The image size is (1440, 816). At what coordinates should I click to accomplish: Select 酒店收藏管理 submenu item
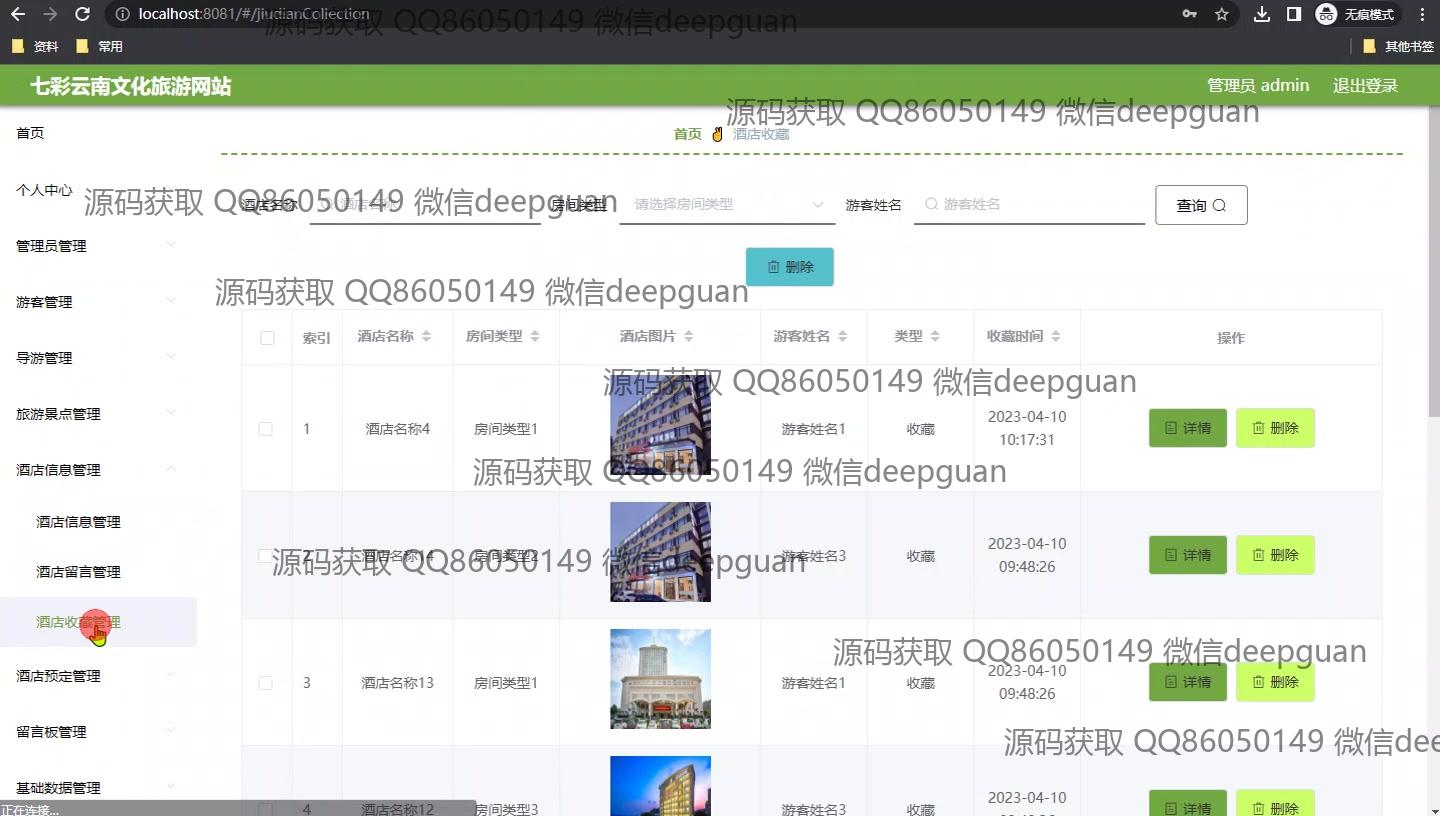pyautogui.click(x=98, y=622)
